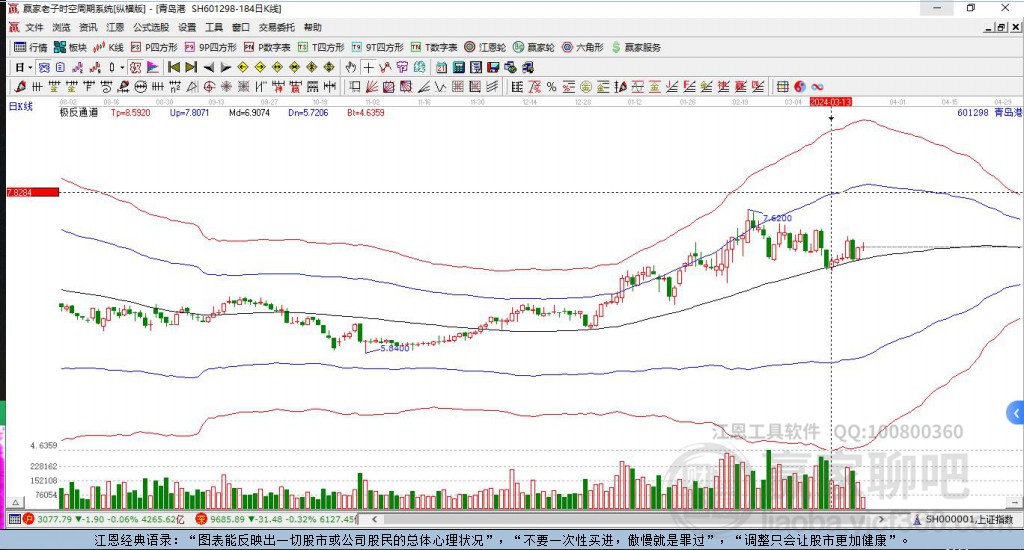Open the 设置 menu

(187, 27)
